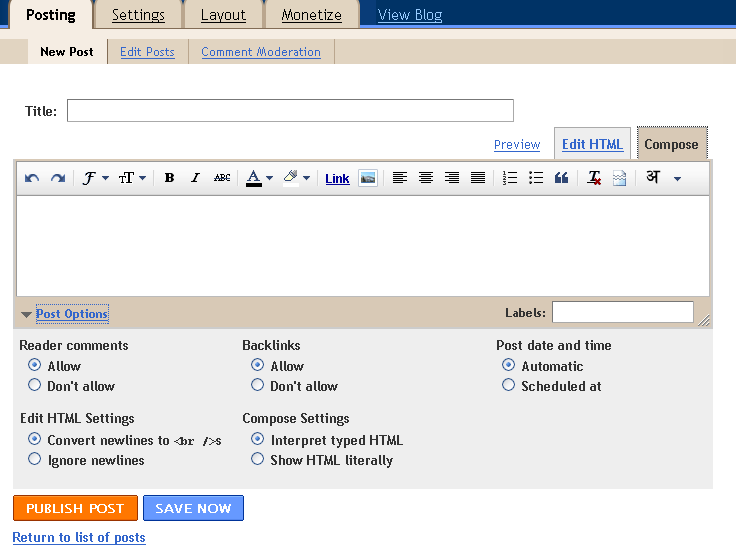Select Convert newlines to br option

coord(34,439)
